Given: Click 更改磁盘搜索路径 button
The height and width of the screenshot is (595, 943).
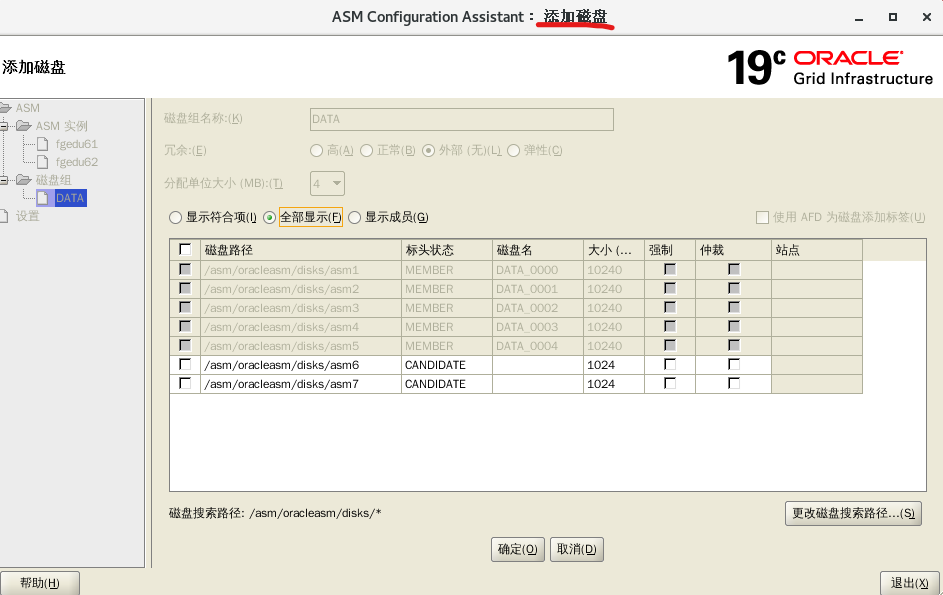Looking at the screenshot, I should coord(853,514).
